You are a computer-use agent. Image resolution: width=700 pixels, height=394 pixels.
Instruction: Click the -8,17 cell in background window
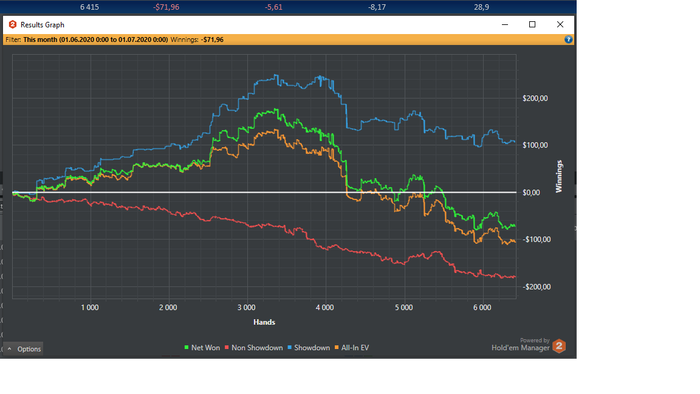pos(377,7)
